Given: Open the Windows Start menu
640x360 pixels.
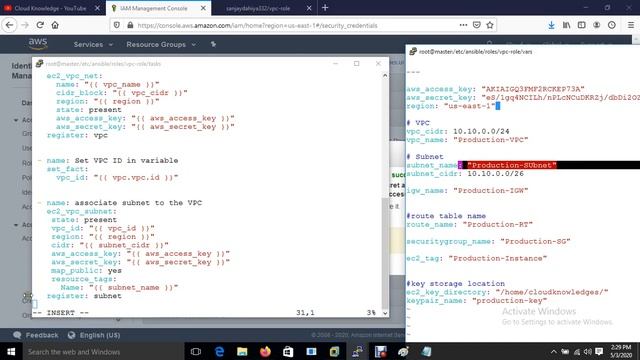Looking at the screenshot, I should 11,351.
